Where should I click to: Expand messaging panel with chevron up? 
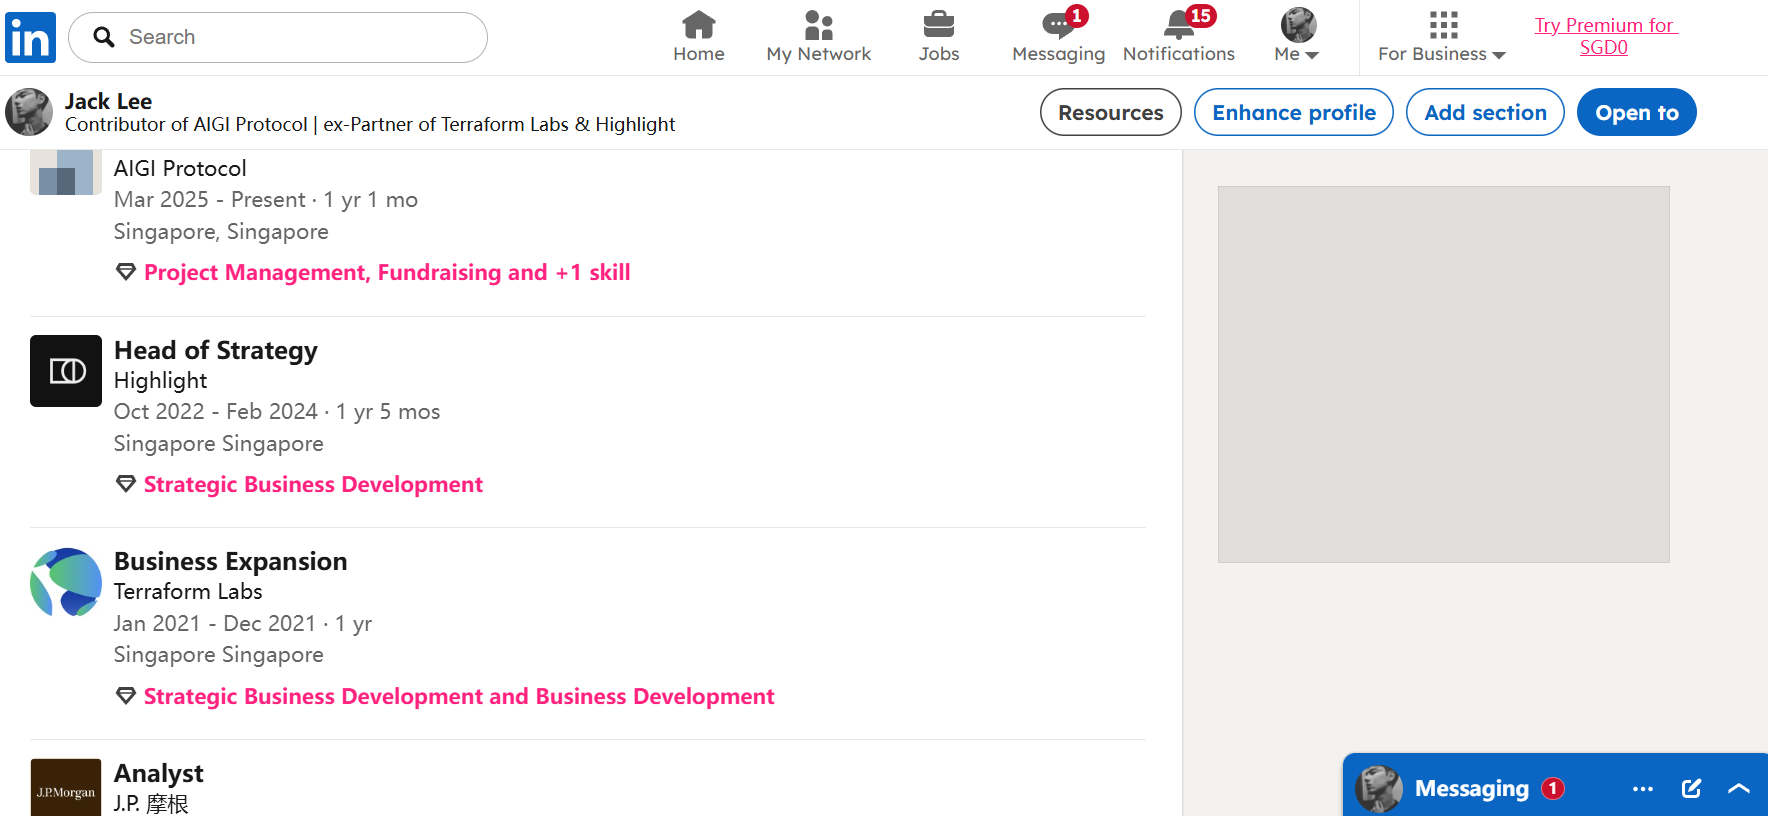point(1739,789)
